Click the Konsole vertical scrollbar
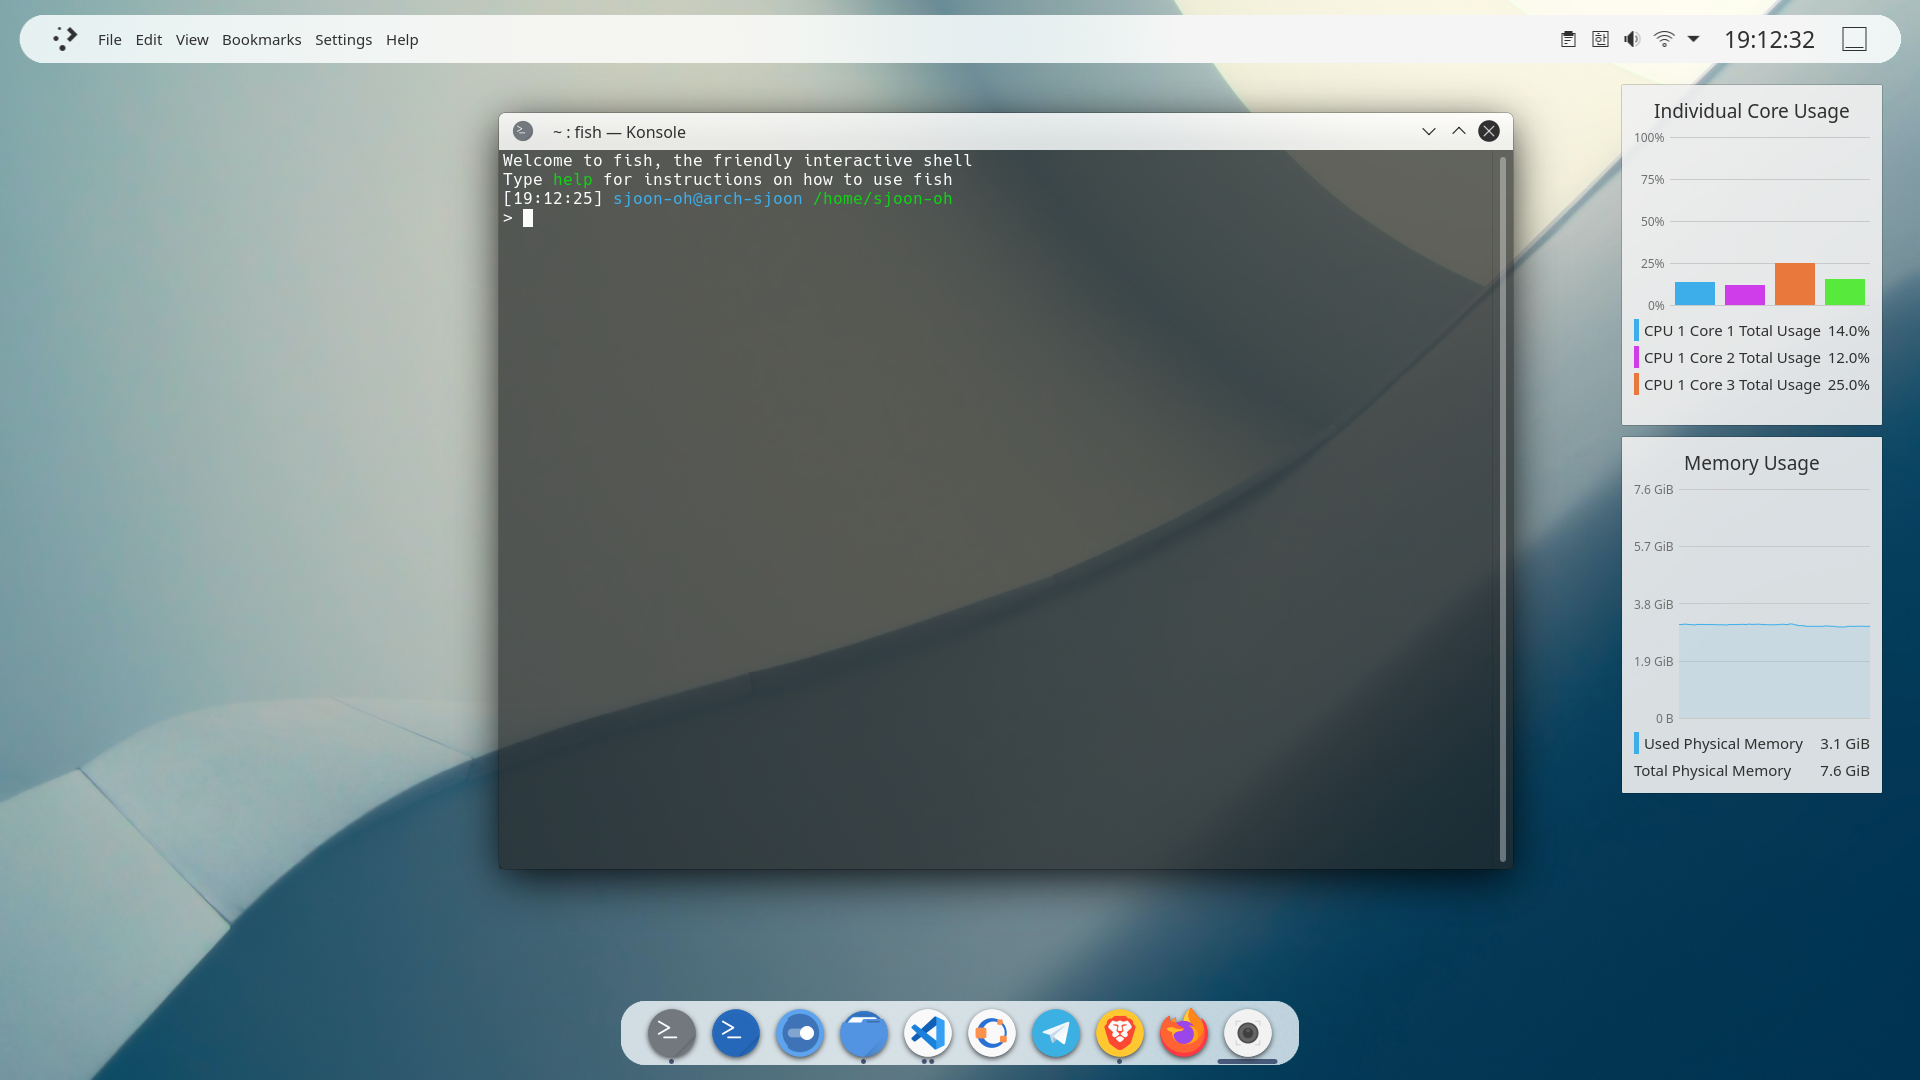The height and width of the screenshot is (1080, 1920). click(x=1502, y=509)
